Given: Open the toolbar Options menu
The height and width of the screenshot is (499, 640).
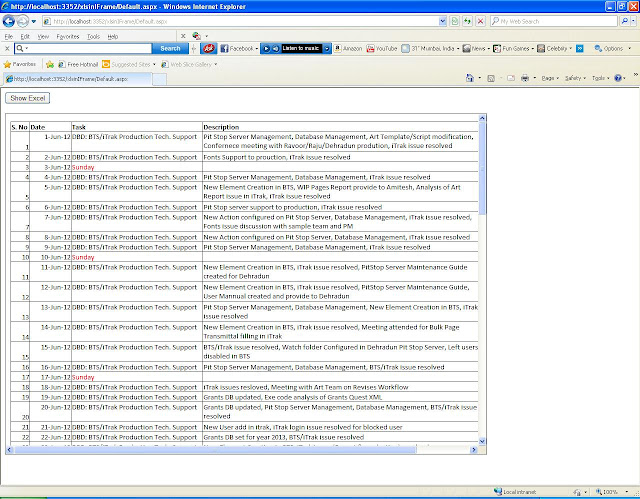Looking at the screenshot, I should point(612,49).
